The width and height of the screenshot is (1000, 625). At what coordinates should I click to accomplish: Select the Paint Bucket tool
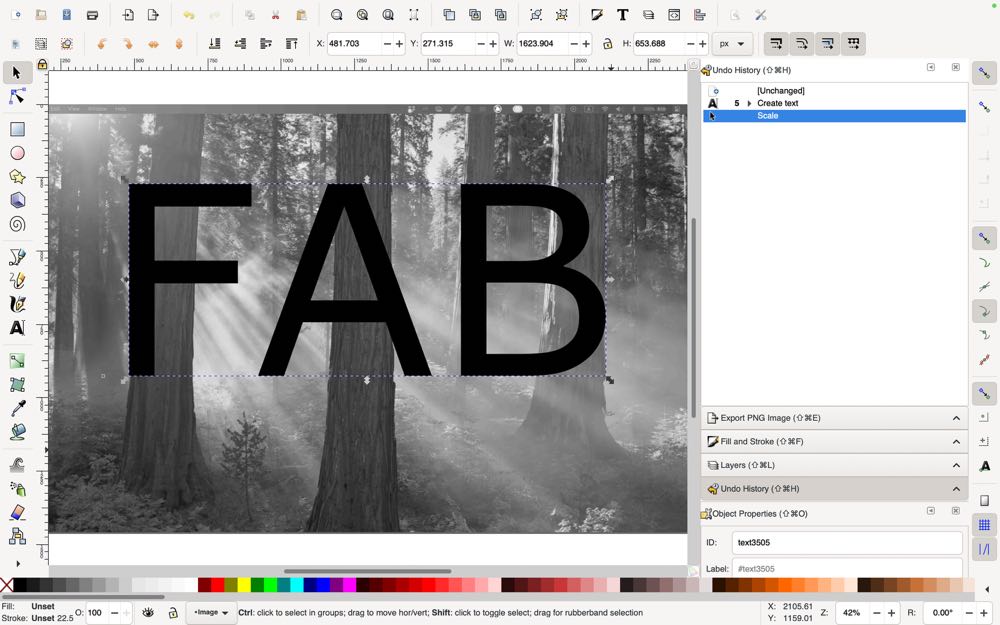[x=17, y=432]
